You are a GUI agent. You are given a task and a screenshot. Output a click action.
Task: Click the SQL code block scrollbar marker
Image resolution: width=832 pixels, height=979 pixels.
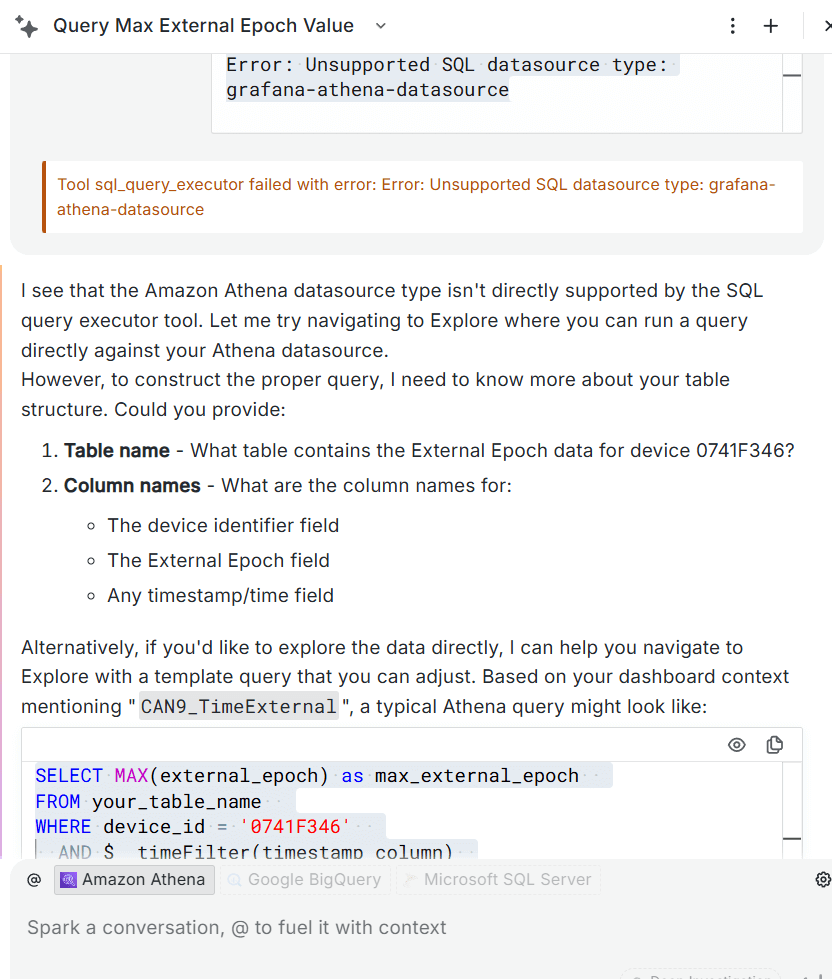pos(791,839)
